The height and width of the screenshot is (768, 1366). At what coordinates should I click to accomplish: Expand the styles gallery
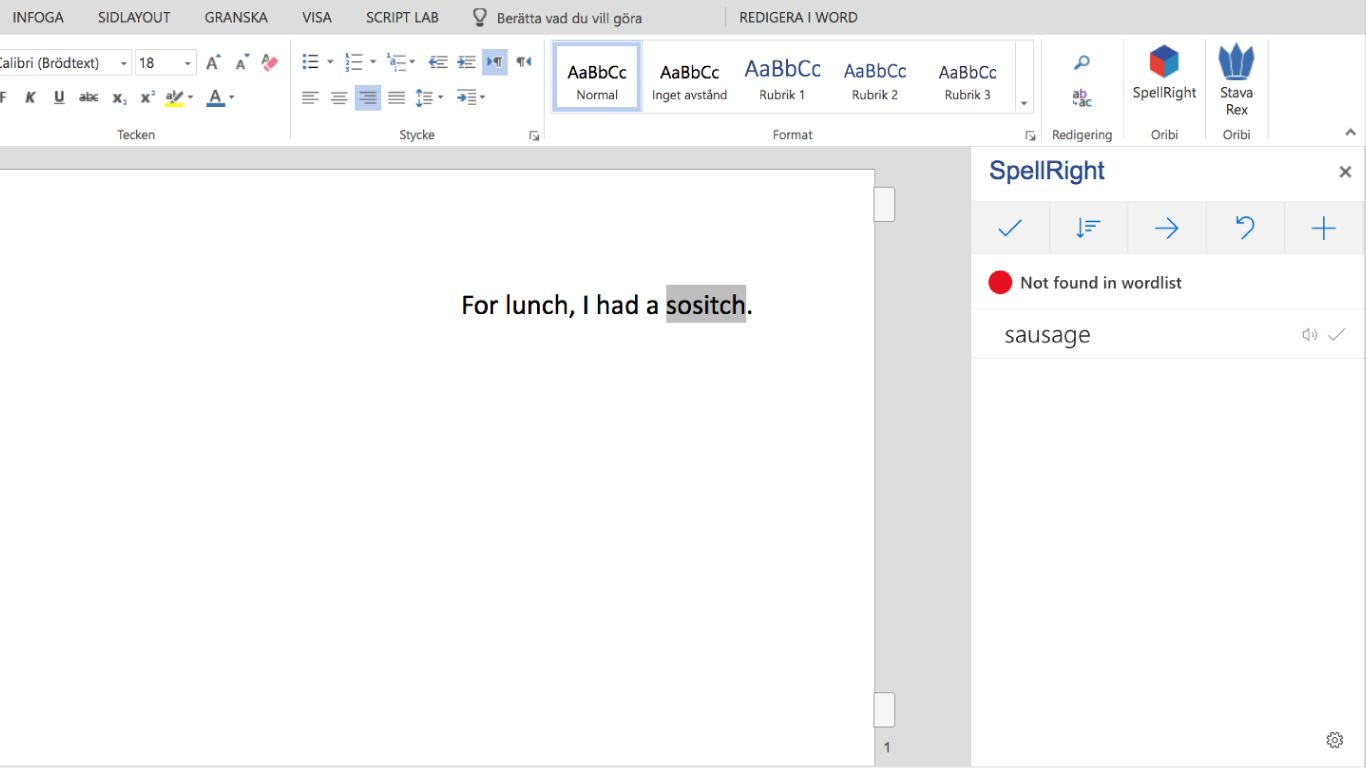pos(1024,103)
